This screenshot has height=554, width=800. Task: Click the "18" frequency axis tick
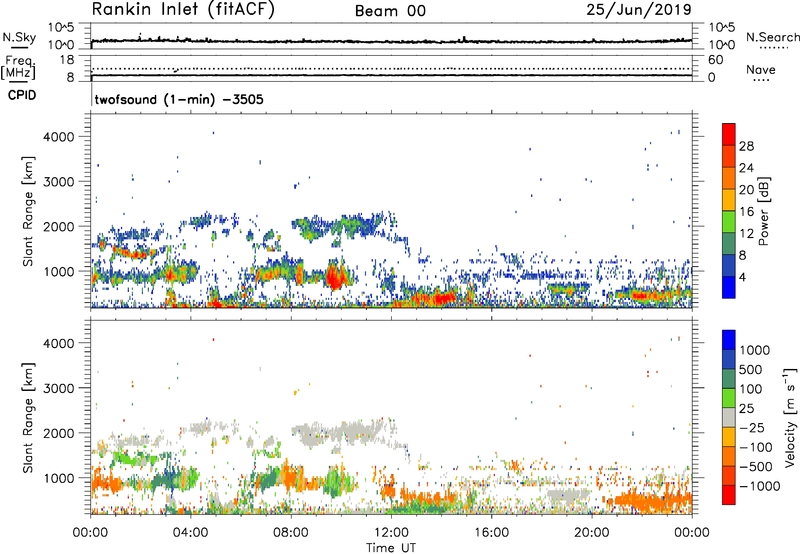[67, 60]
